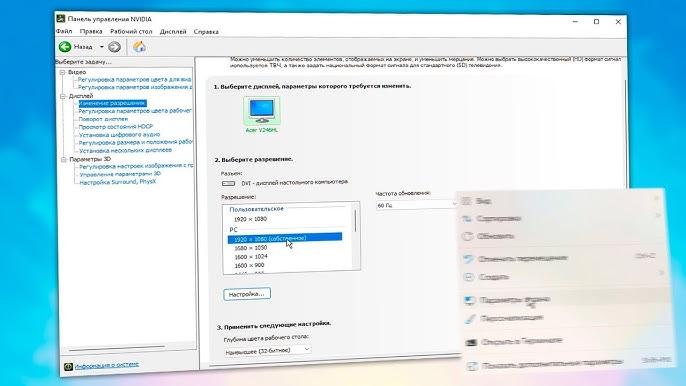Select the Acer V246HL monitor icon
686x386 pixels.
(x=262, y=111)
